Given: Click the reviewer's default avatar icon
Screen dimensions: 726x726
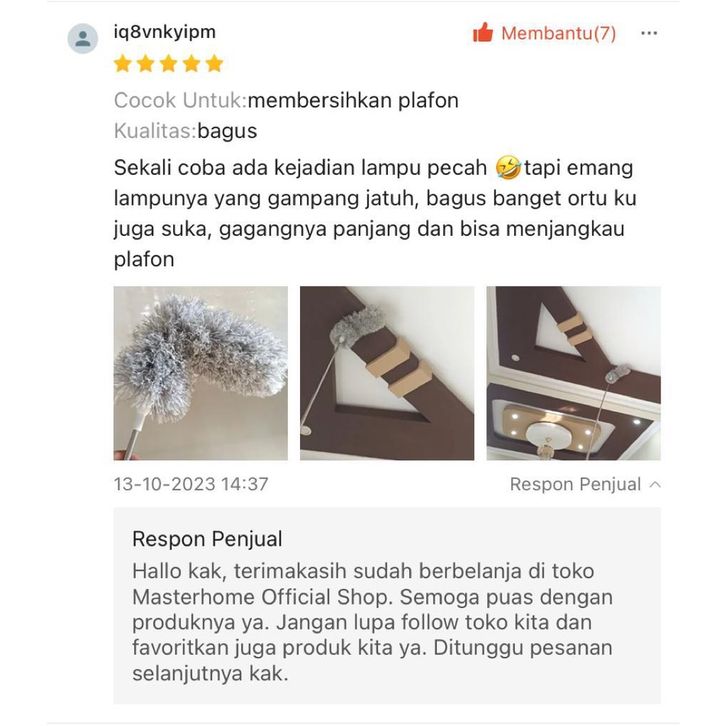Looking at the screenshot, I should pyautogui.click(x=82, y=38).
